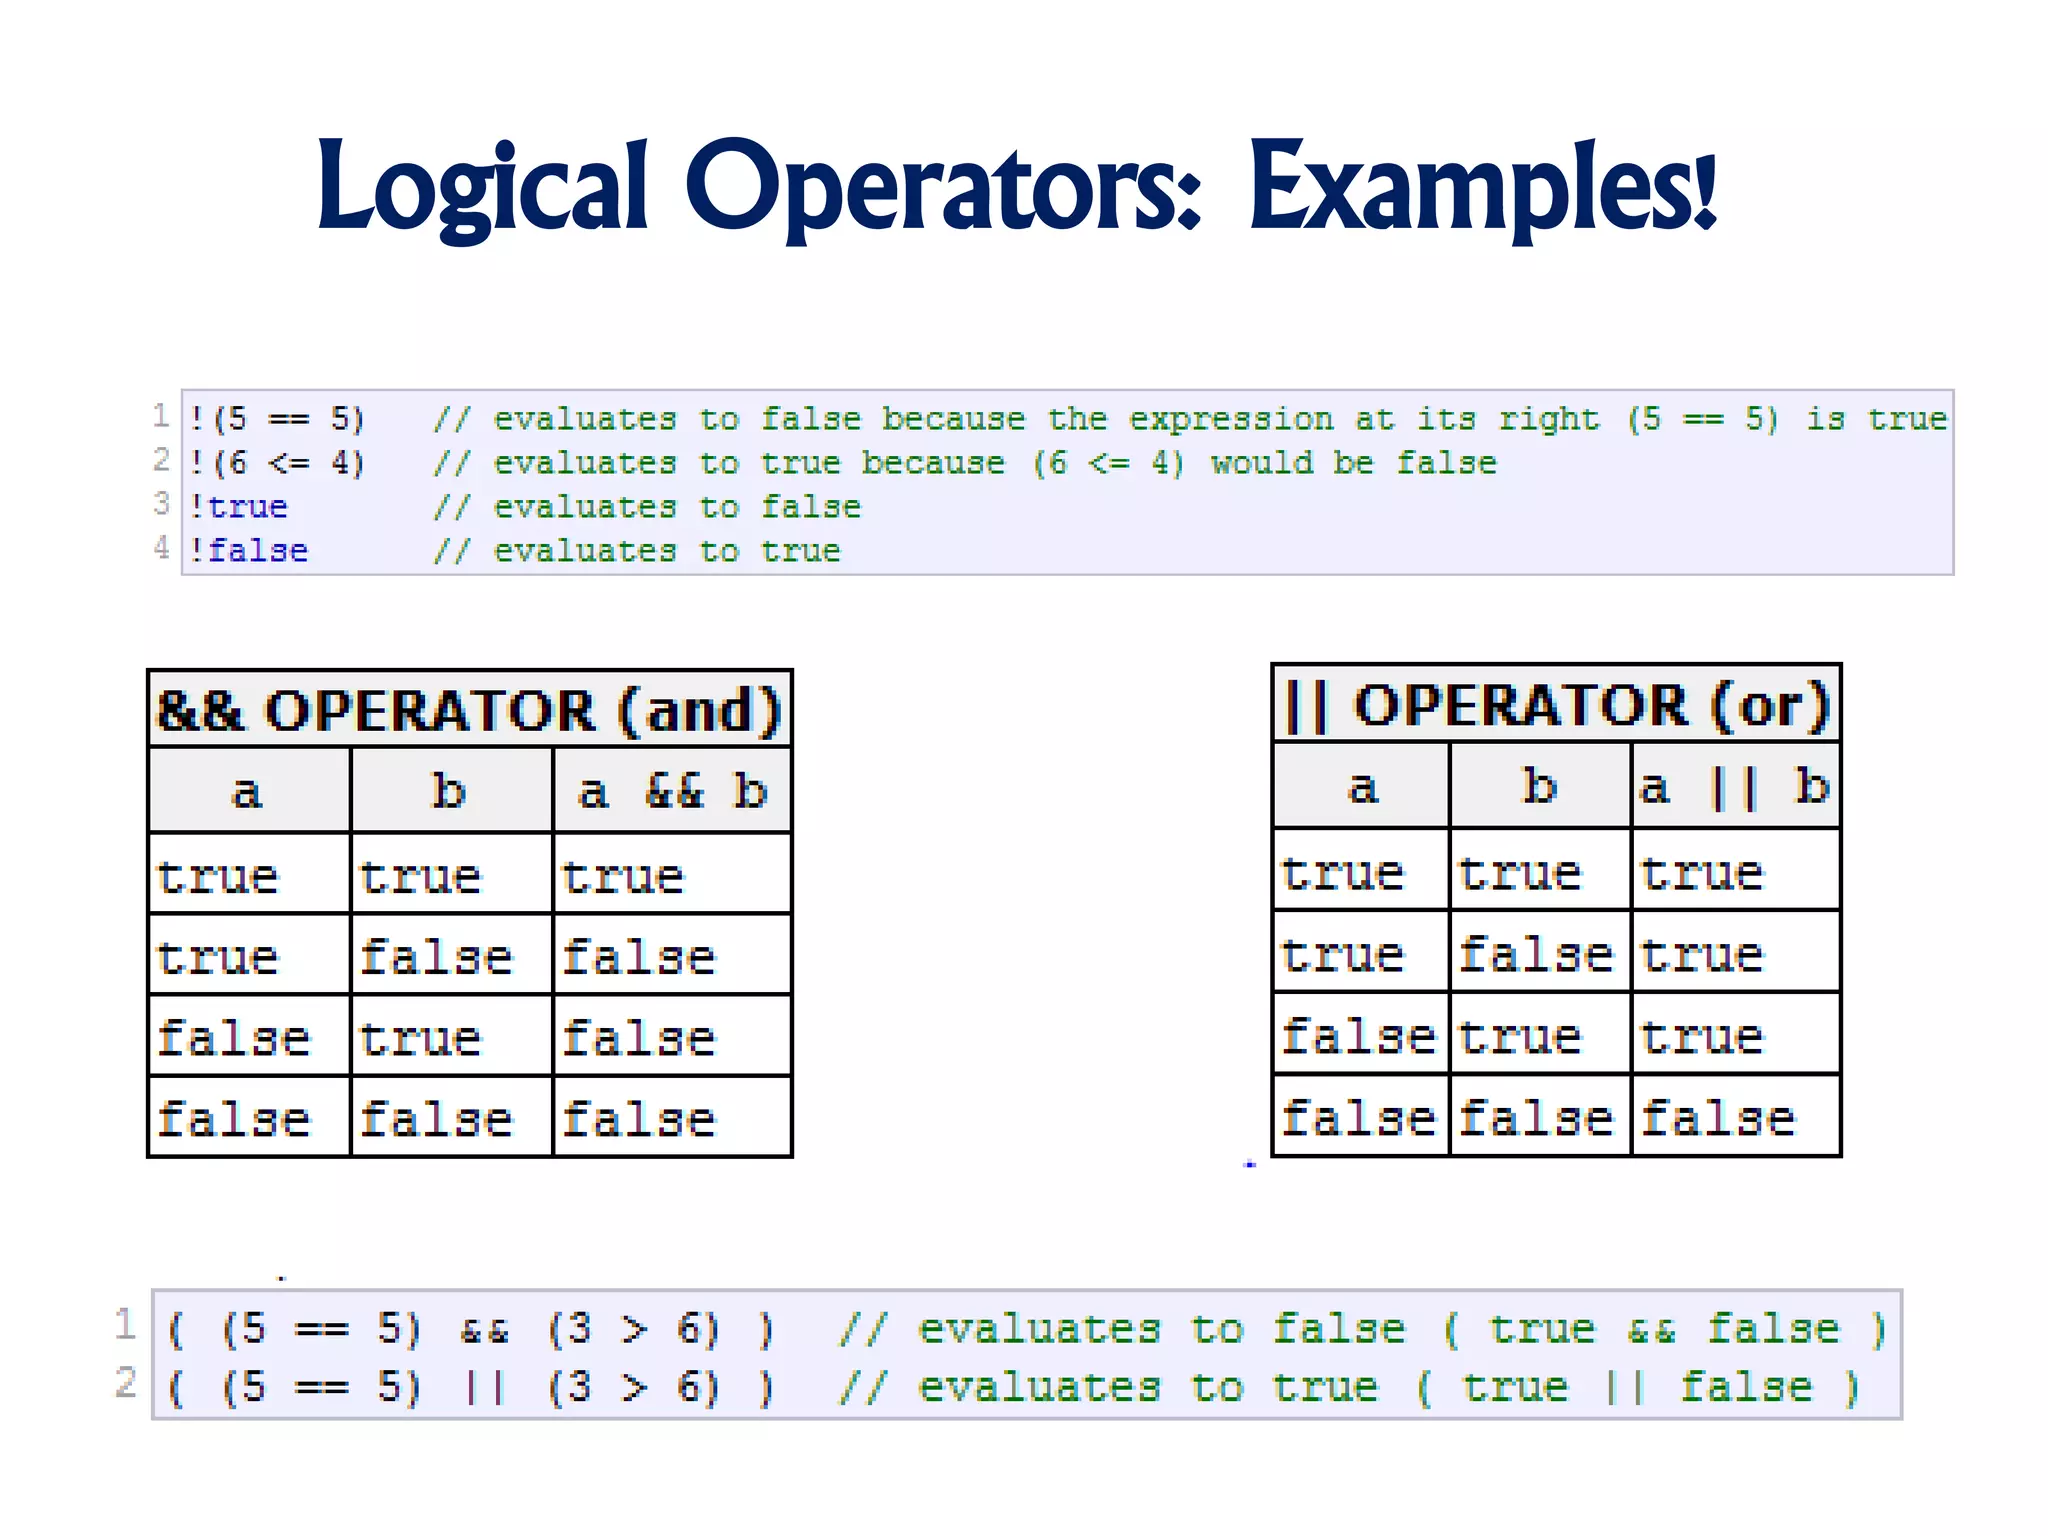
Task: Click code line '!true'
Action: tap(238, 506)
